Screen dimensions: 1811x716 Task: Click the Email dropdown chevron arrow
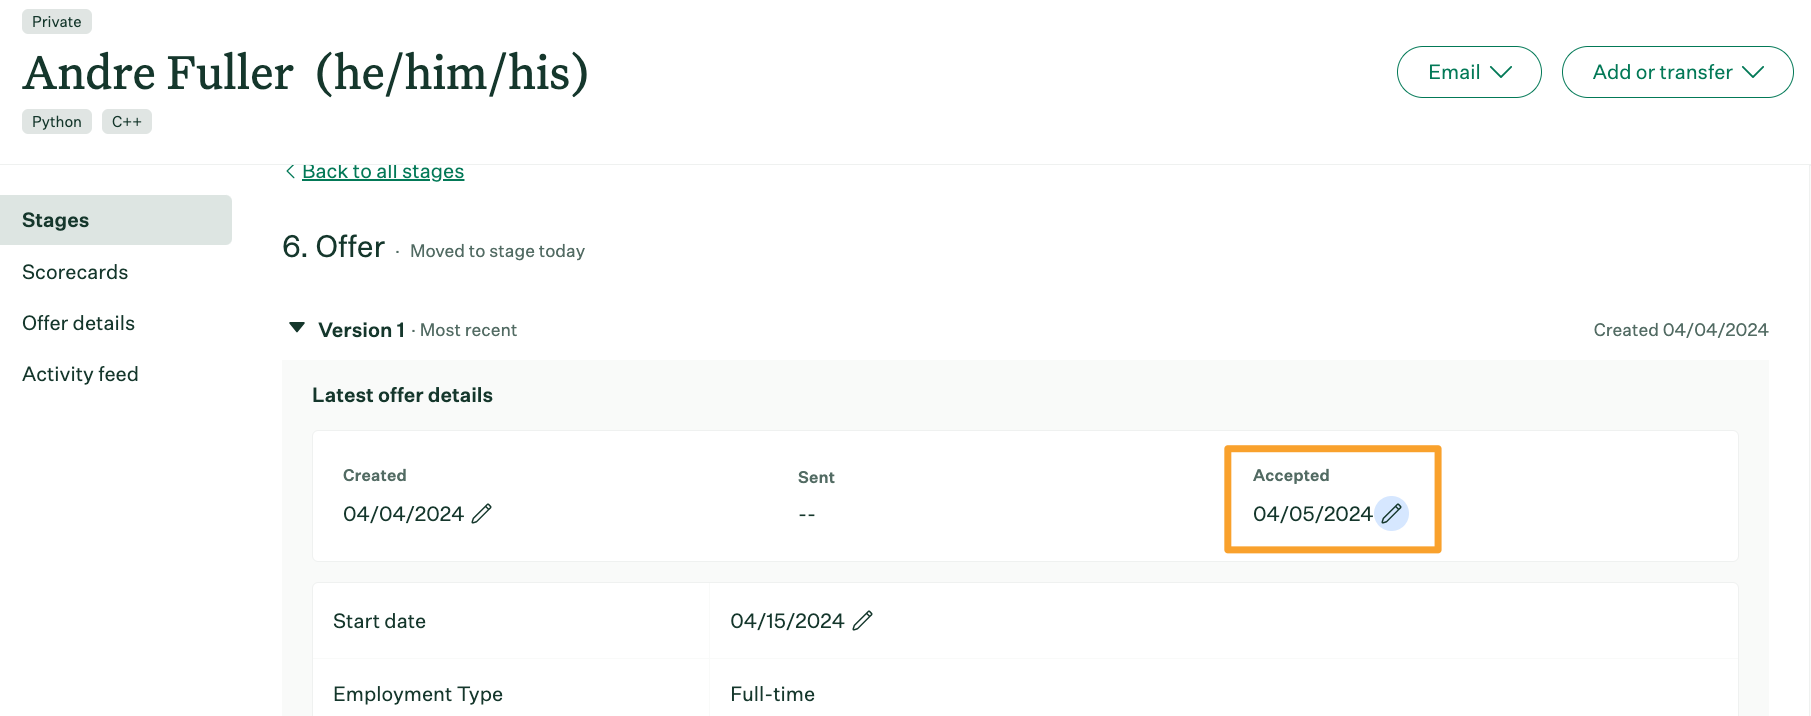1500,72
